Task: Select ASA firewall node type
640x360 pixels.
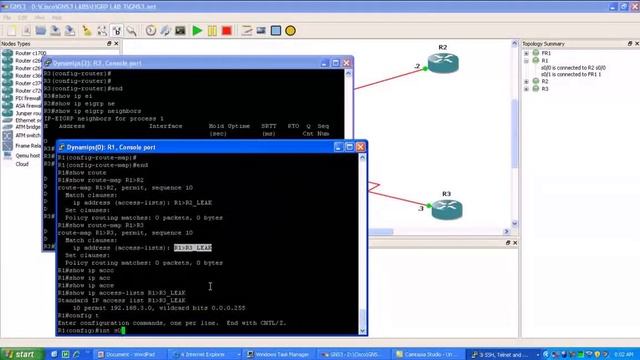Action: coord(21,106)
